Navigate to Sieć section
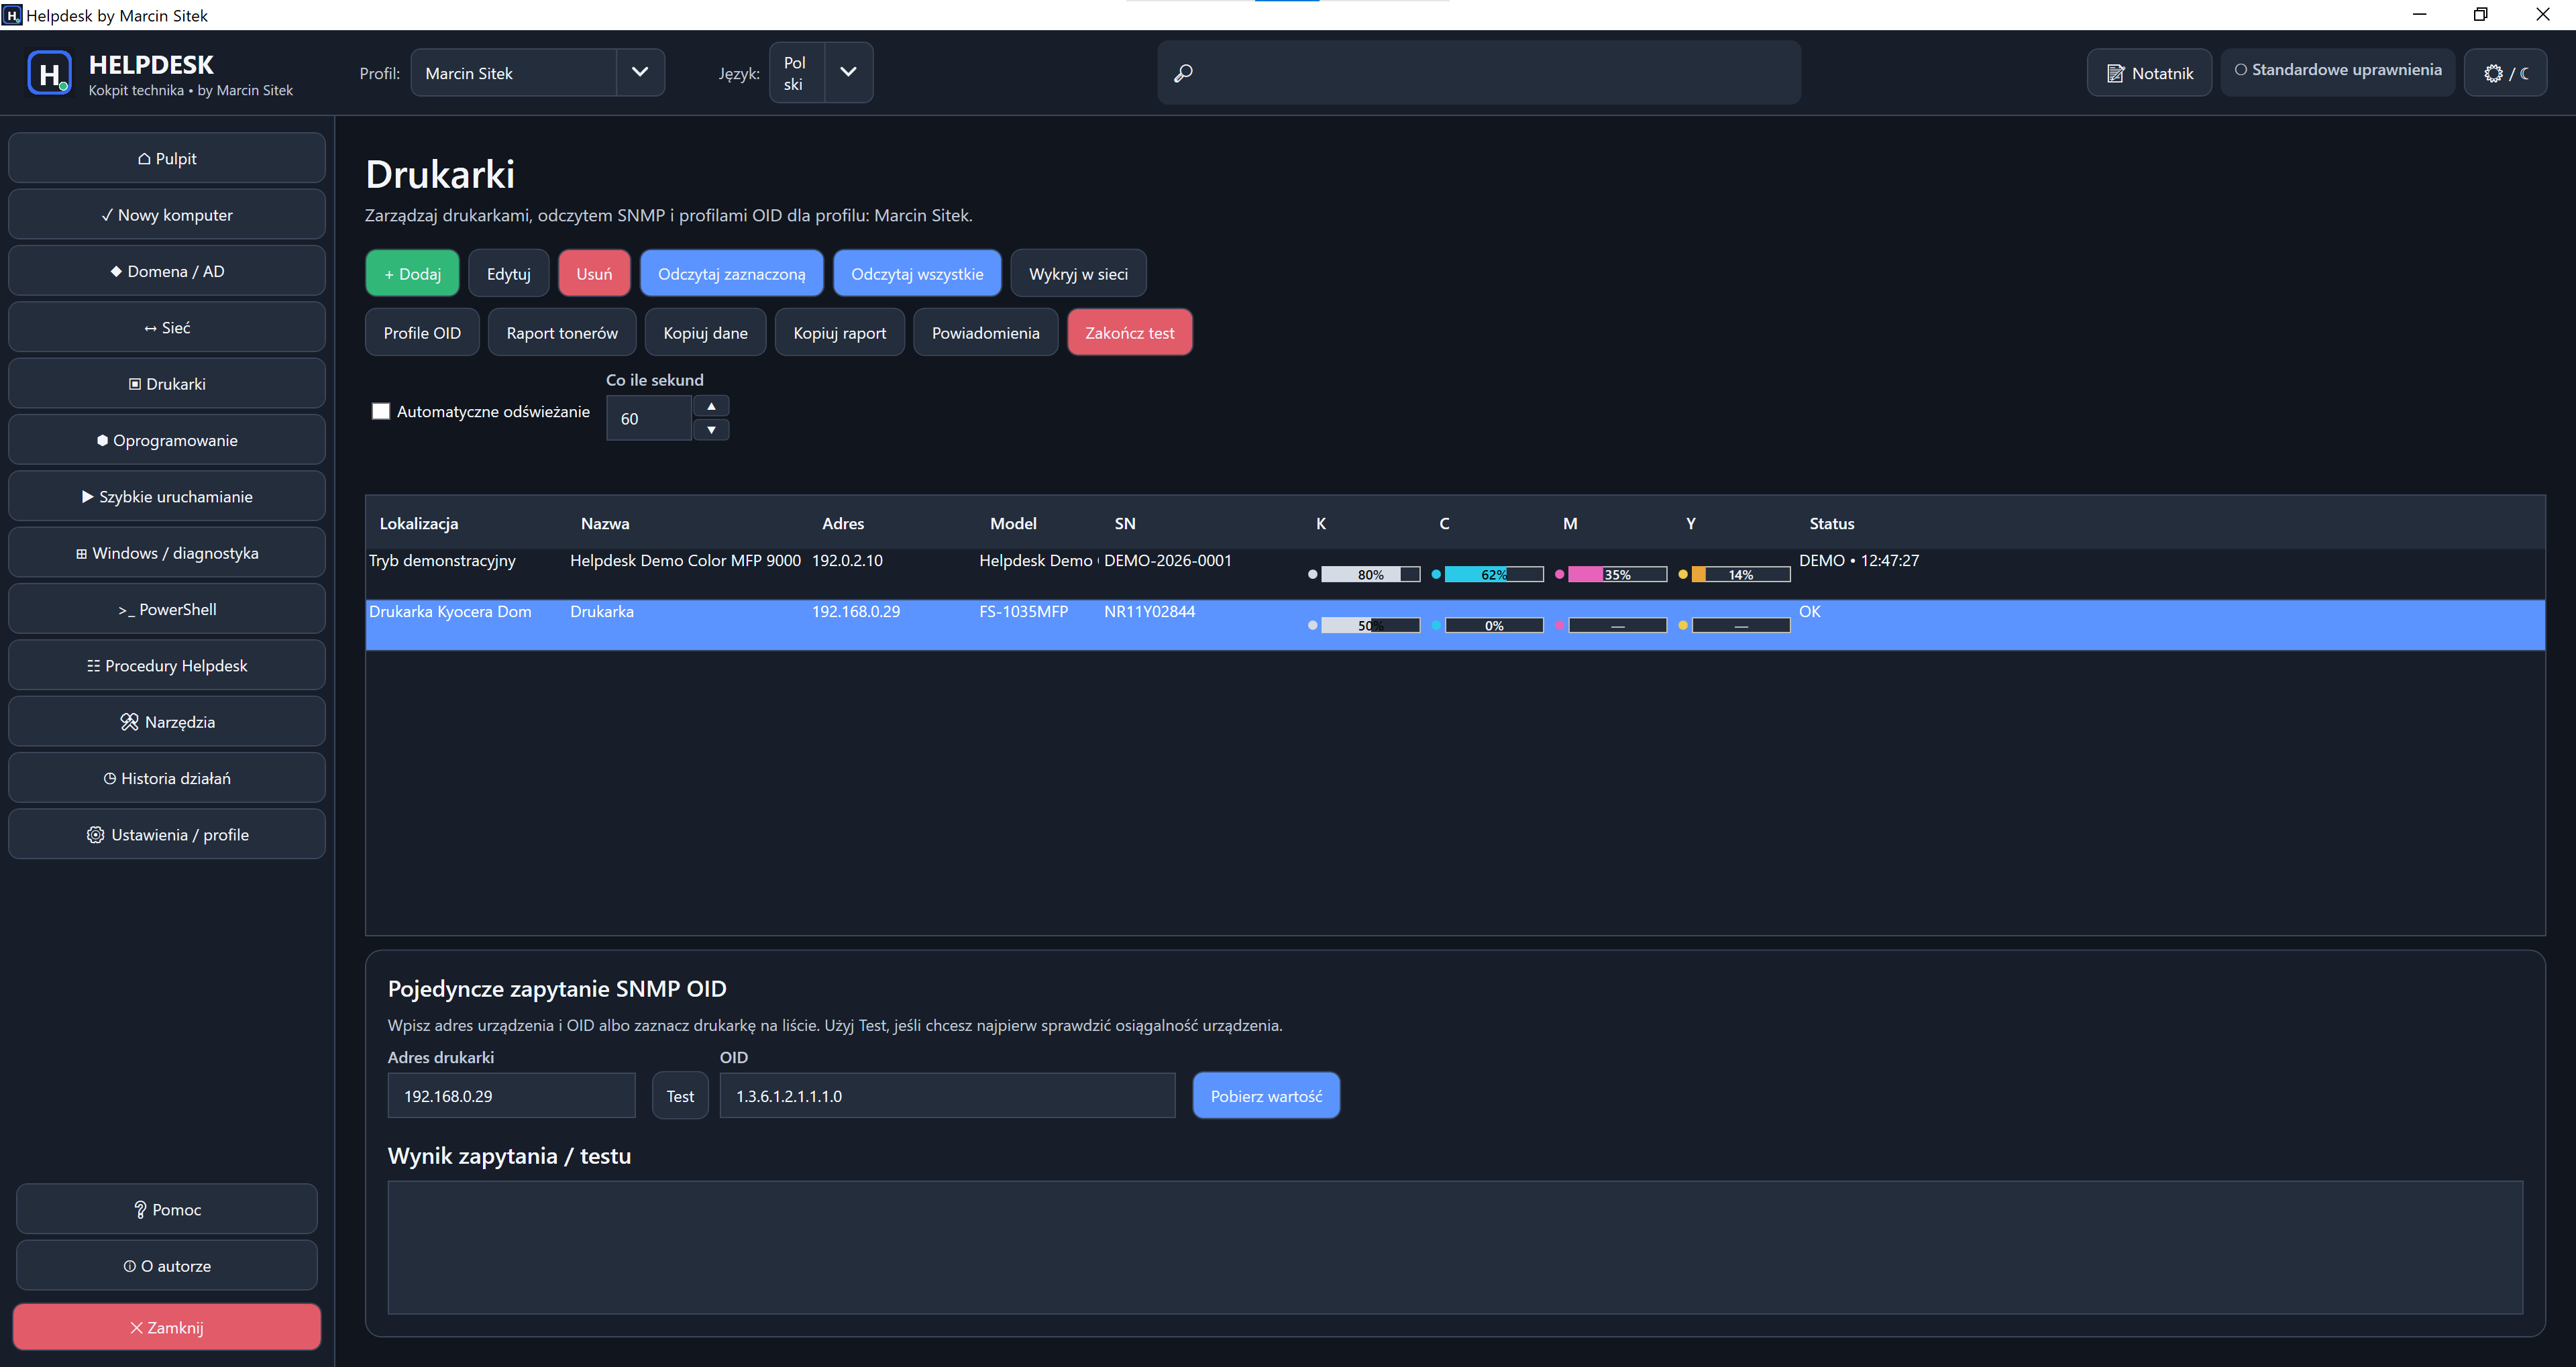The width and height of the screenshot is (2576, 1367). pos(167,327)
